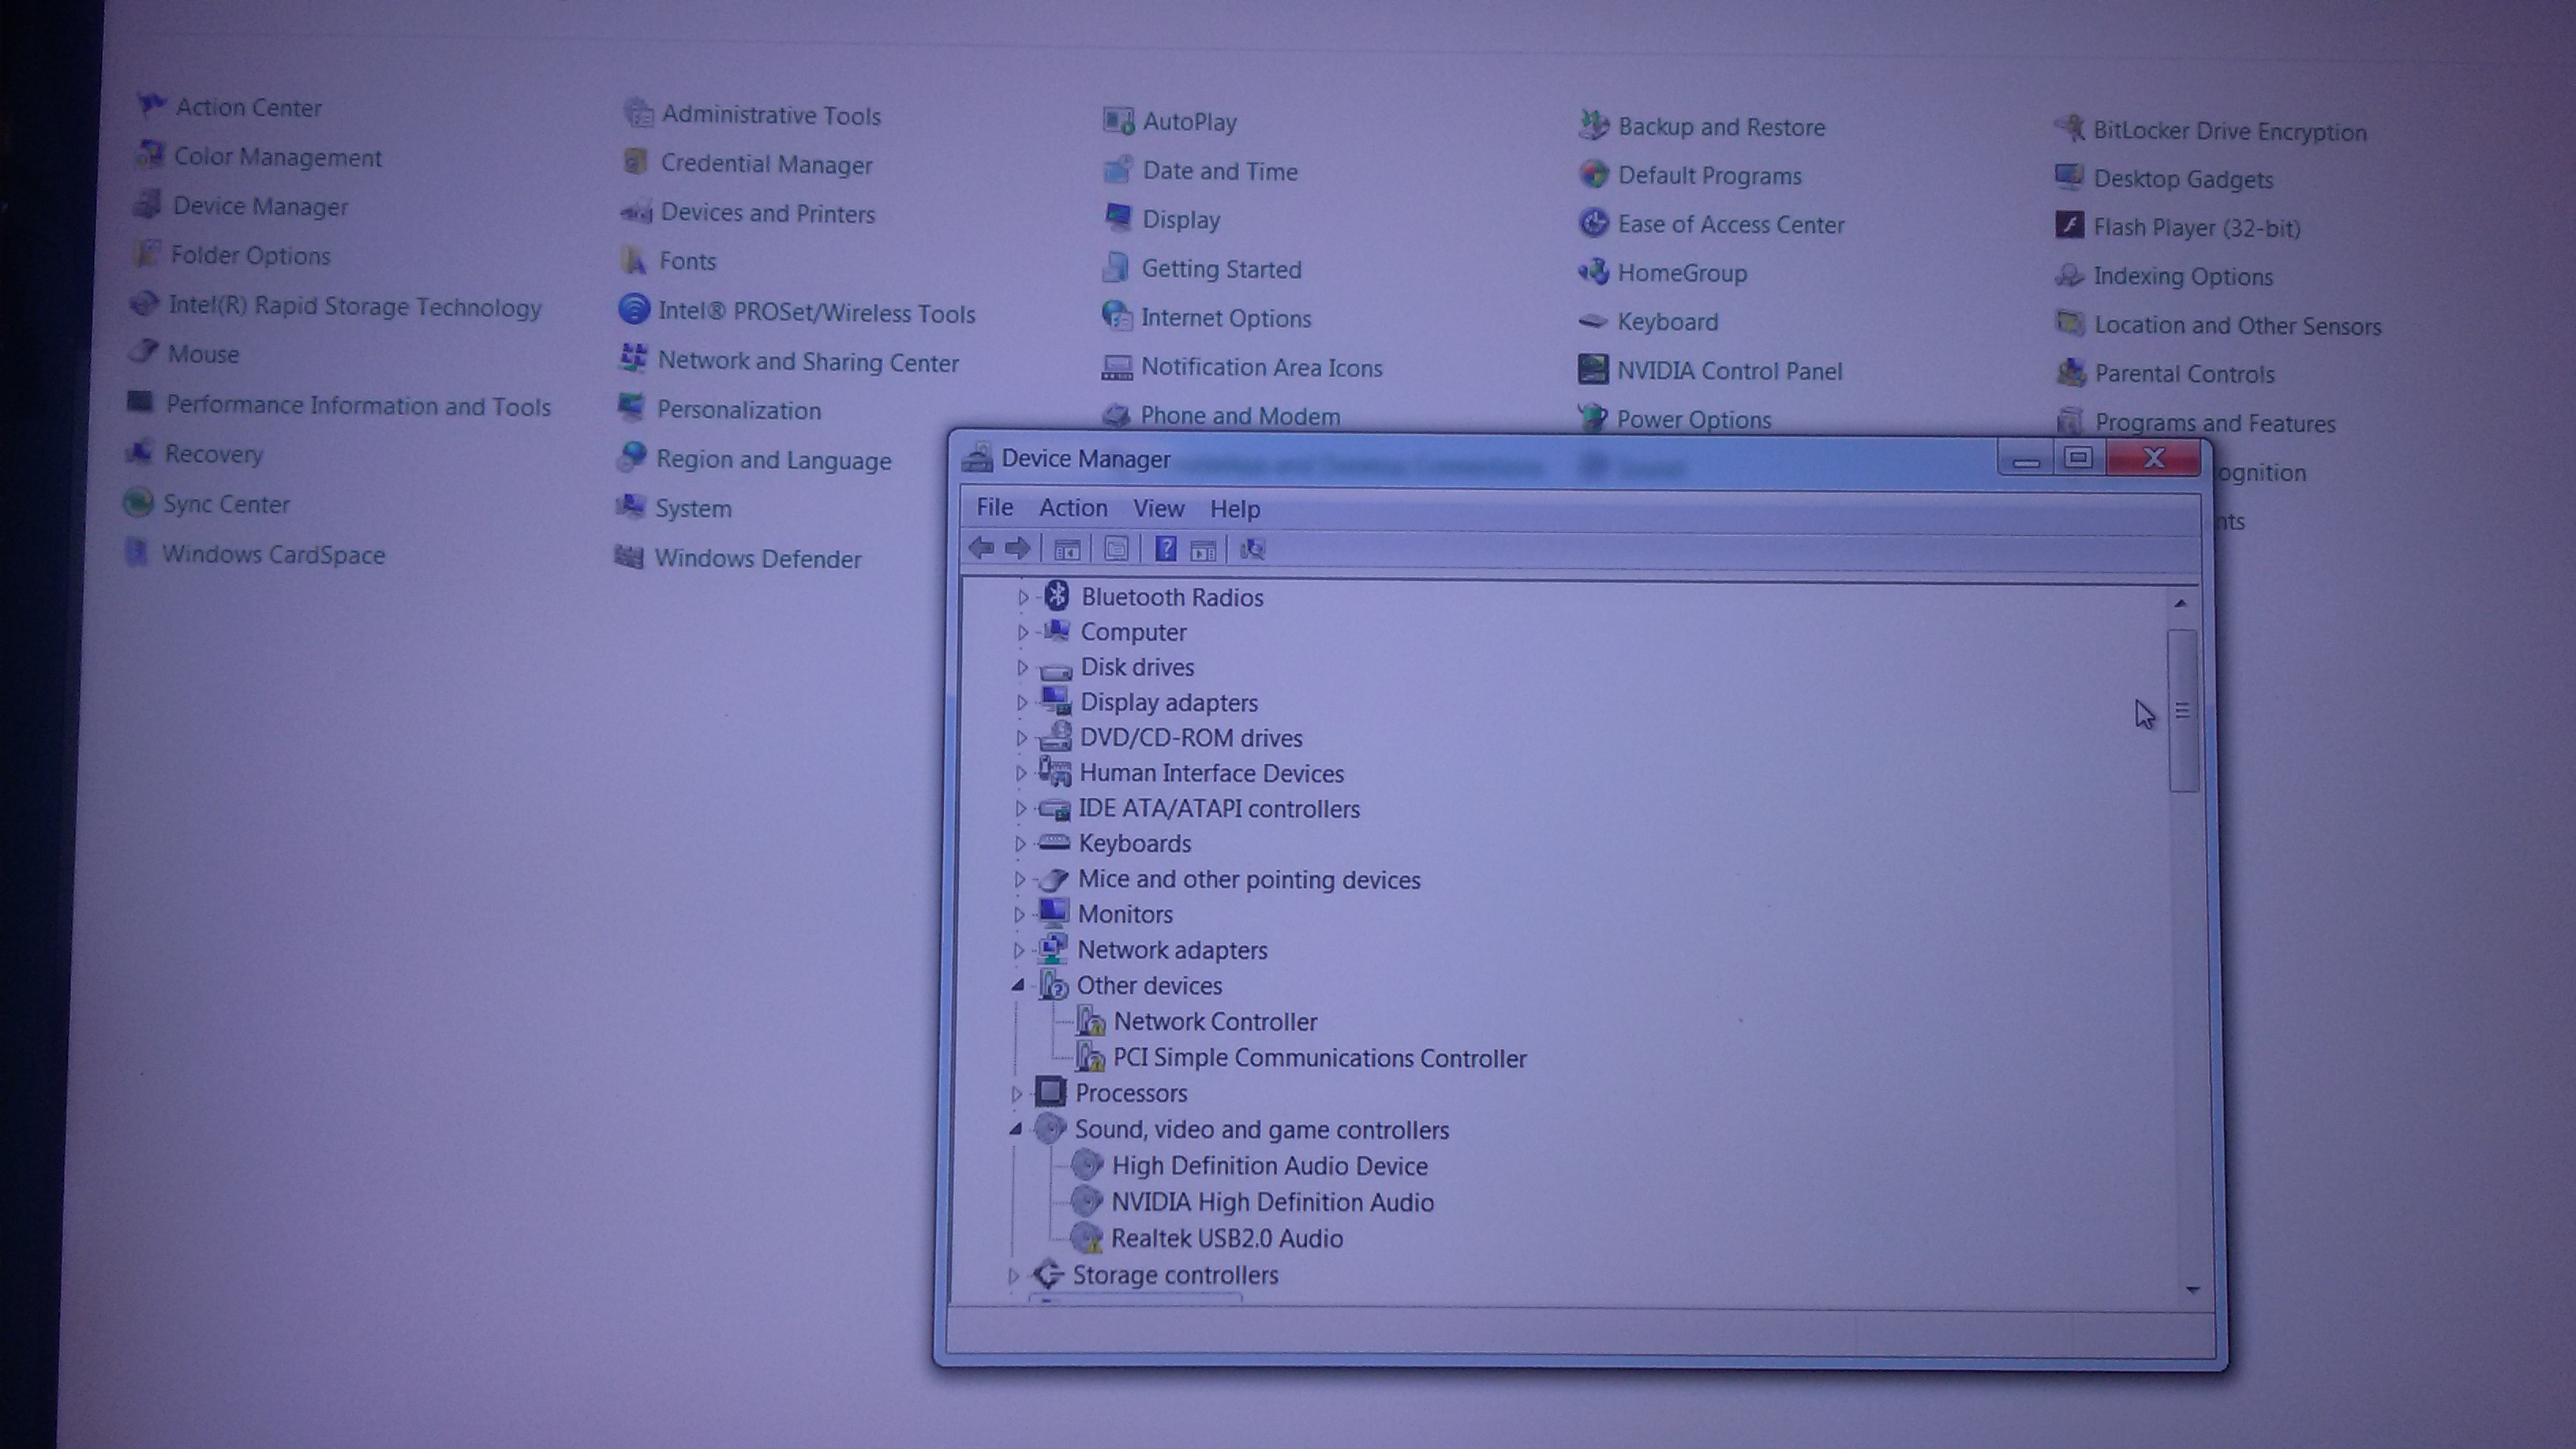2576x1449 pixels.
Task: Open the View menu
Action: tap(1158, 509)
